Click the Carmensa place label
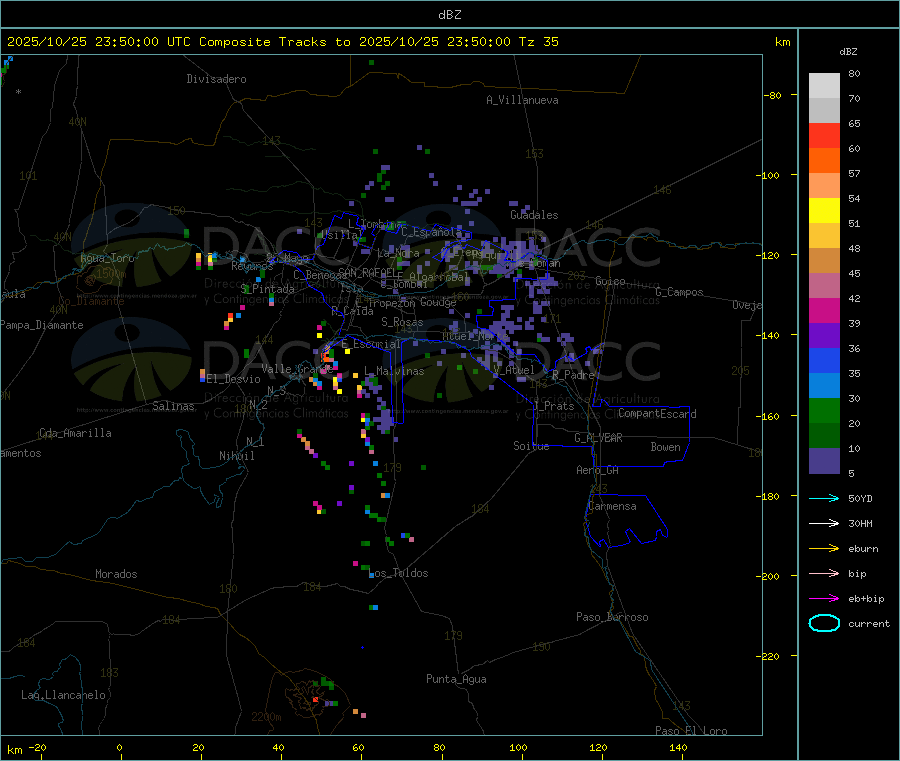Image resolution: width=900 pixels, height=761 pixels. click(x=612, y=507)
